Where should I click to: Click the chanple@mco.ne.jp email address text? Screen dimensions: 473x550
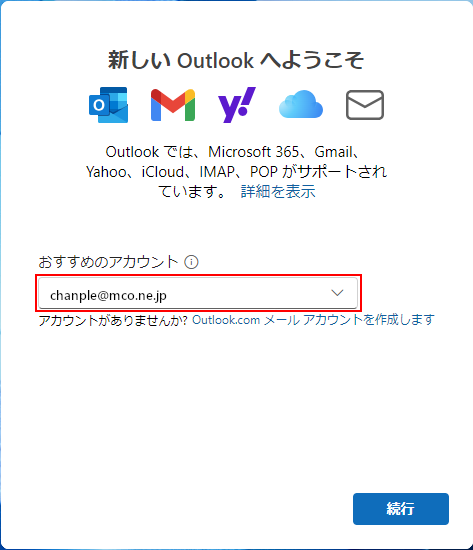click(108, 295)
